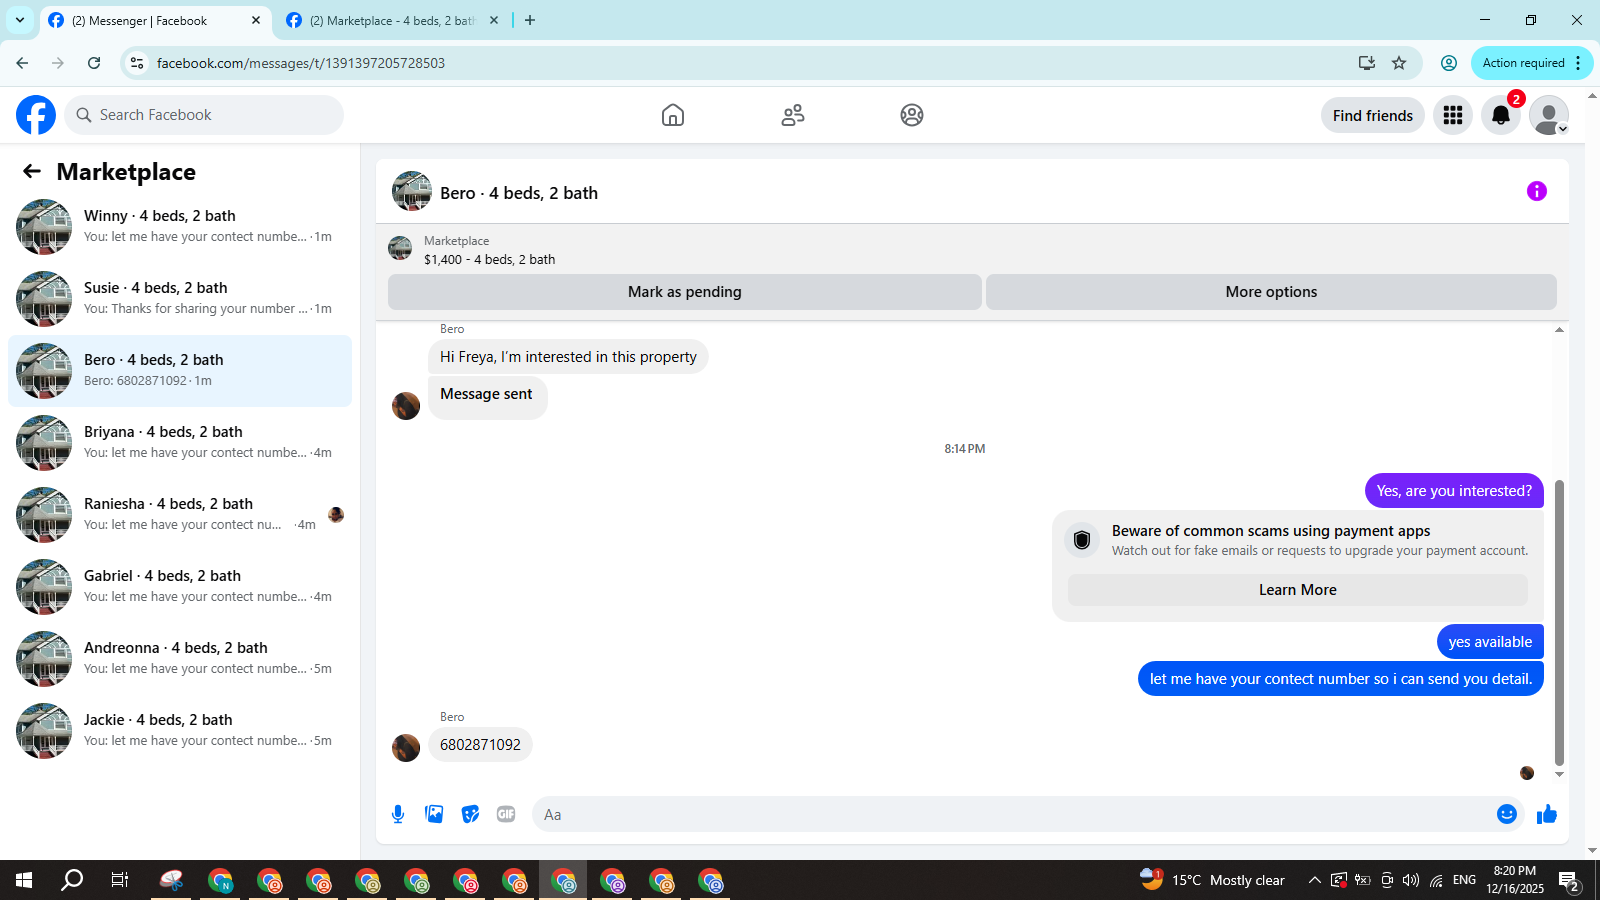Show hidden system tray icons
The width and height of the screenshot is (1600, 900).
pos(1314,880)
